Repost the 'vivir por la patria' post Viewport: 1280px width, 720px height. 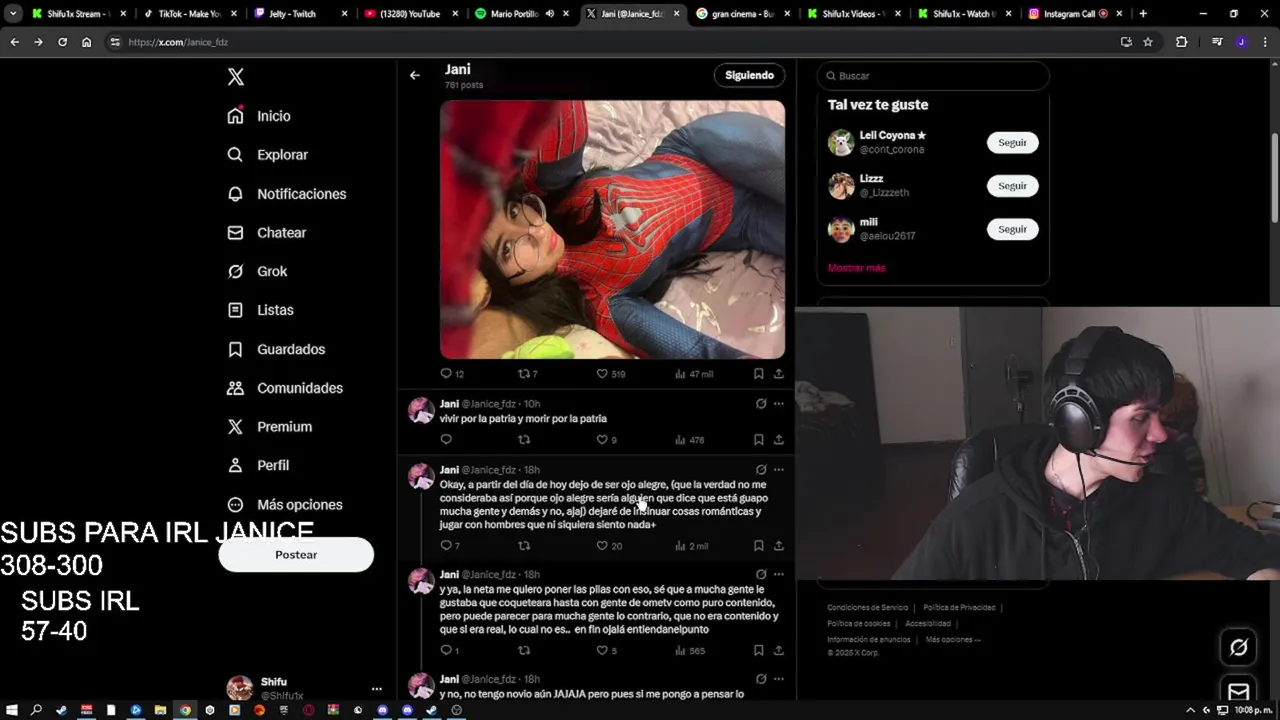point(523,440)
